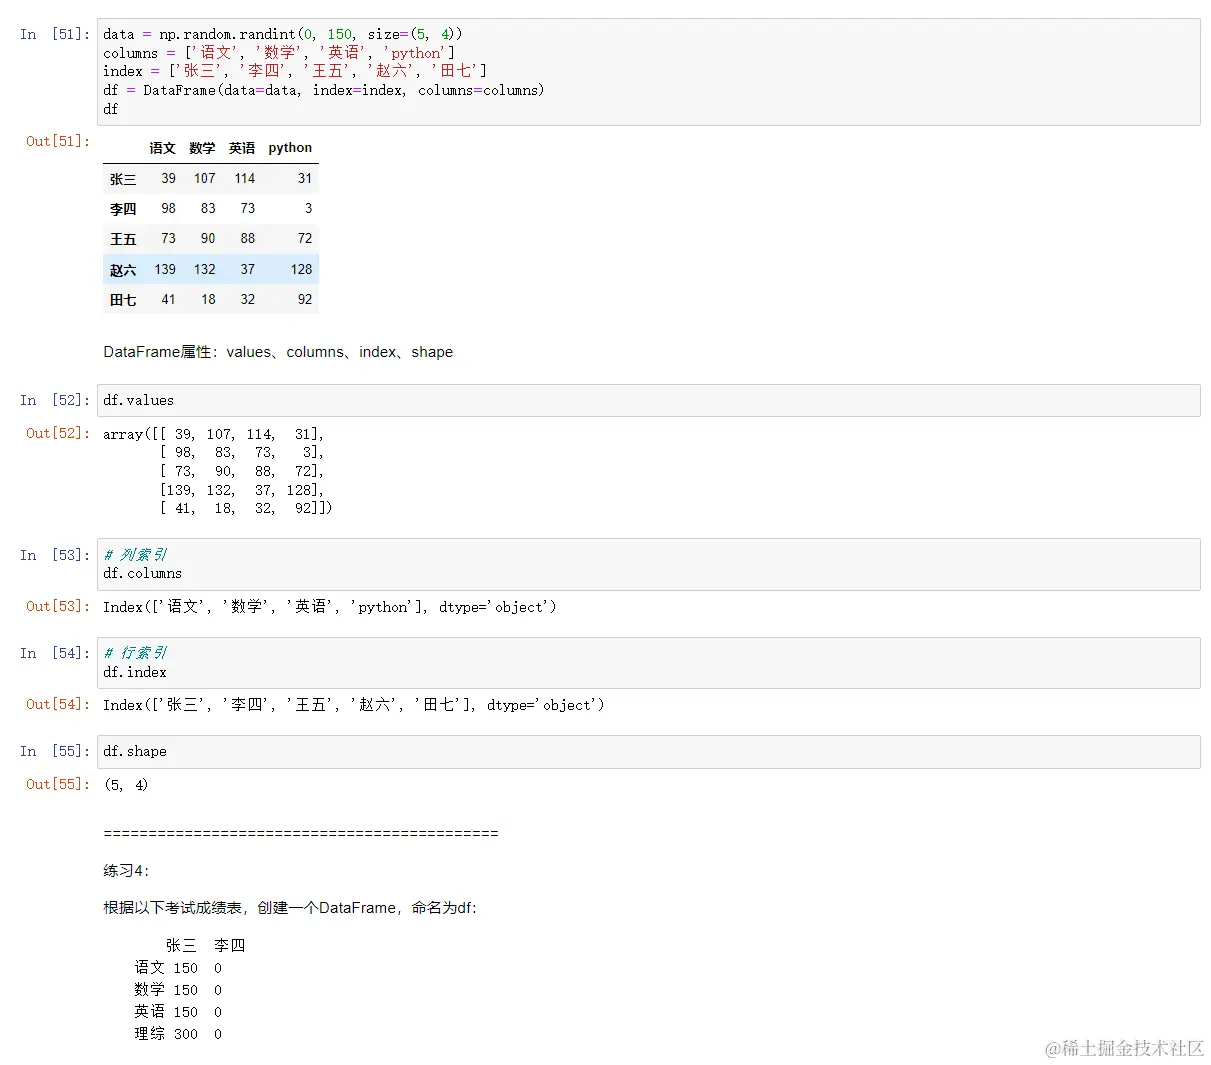The image size is (1211, 1065).
Task: Click the cell value 114 in 张三 row
Action: [x=245, y=178]
